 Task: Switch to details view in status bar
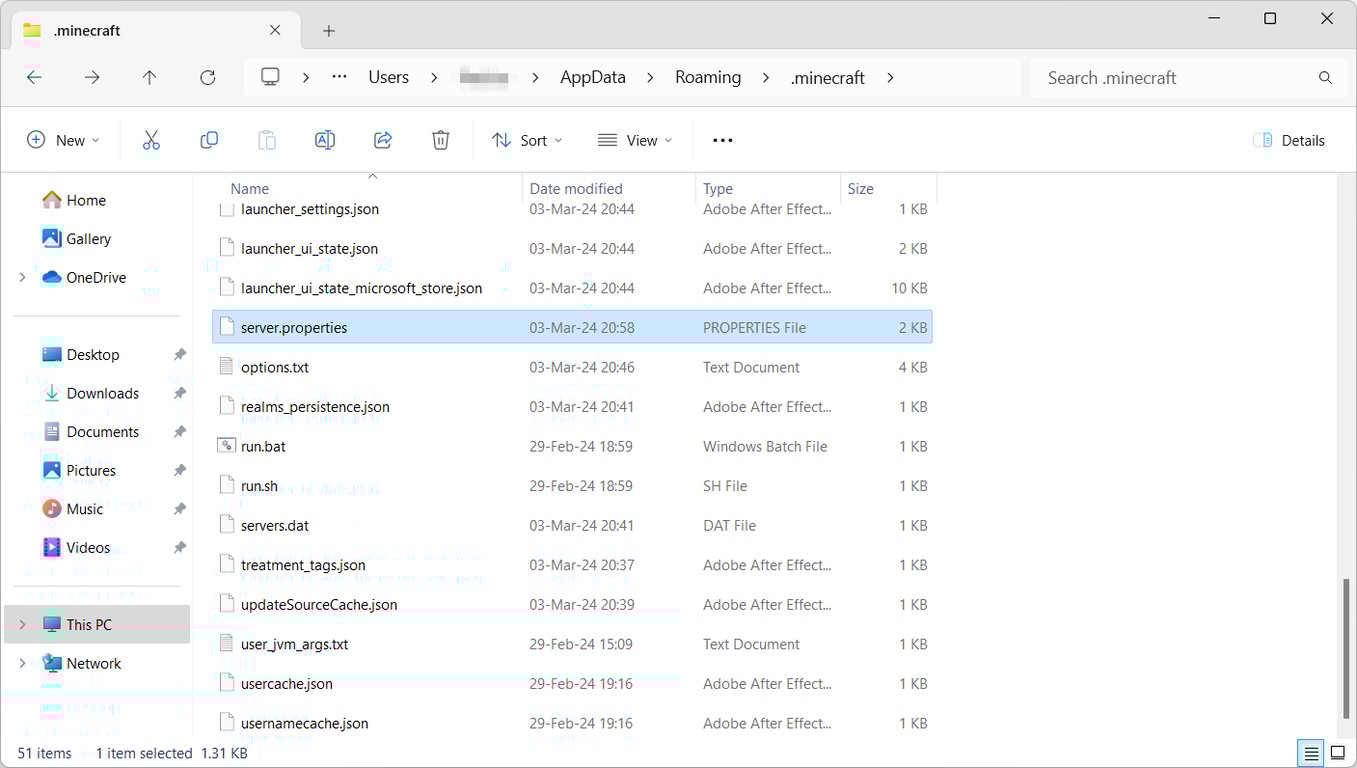tap(1311, 753)
